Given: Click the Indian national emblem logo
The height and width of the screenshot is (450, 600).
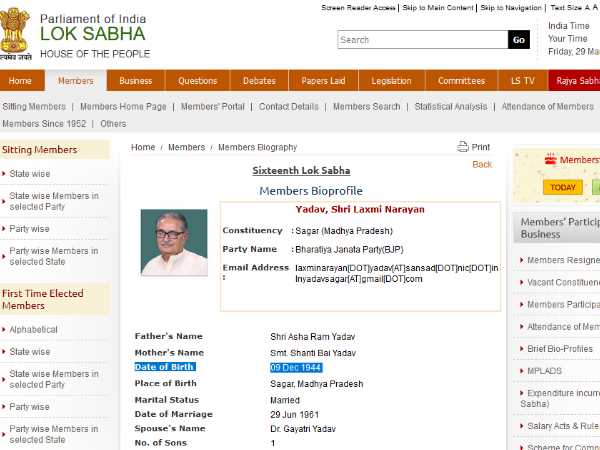Looking at the screenshot, I should [15, 34].
